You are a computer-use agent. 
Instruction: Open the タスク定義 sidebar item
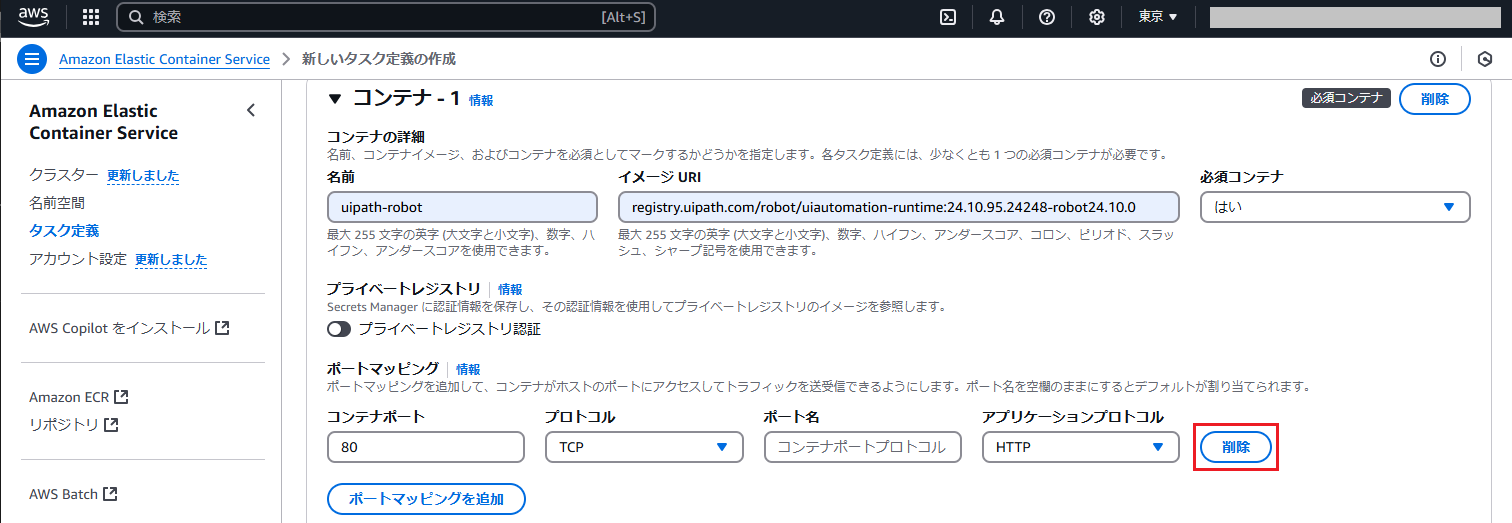(x=64, y=231)
